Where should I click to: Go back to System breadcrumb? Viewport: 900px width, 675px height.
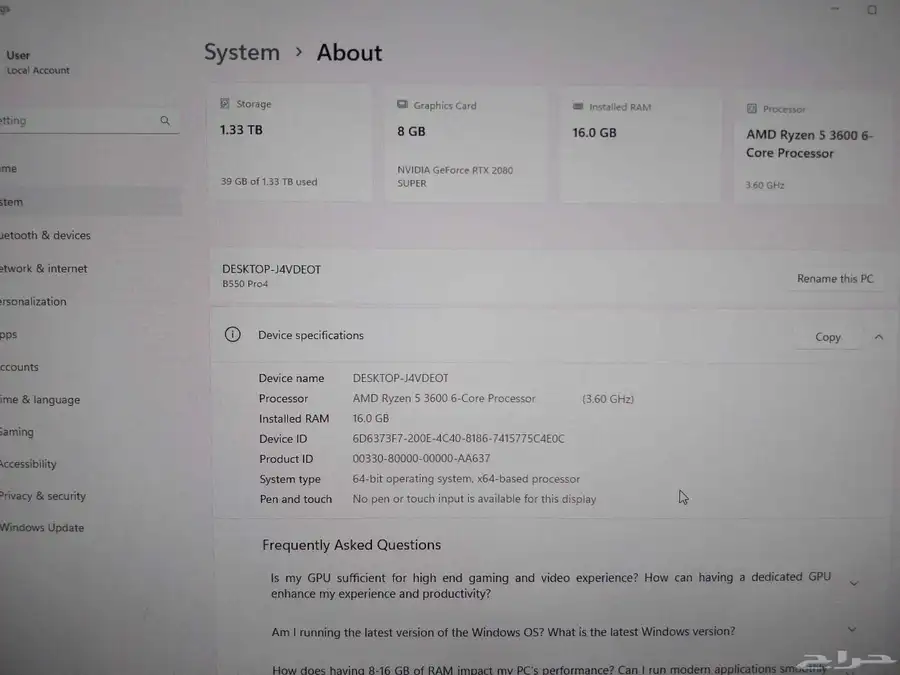point(242,52)
